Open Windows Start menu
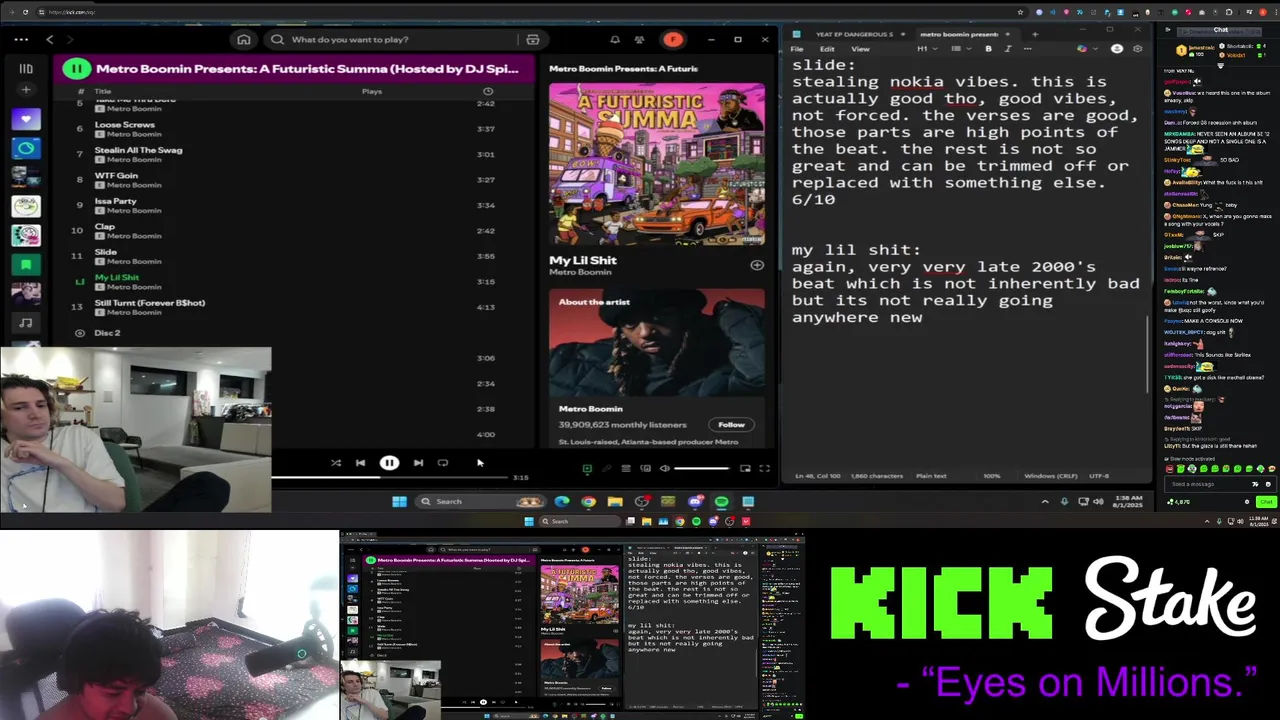 pos(399,501)
